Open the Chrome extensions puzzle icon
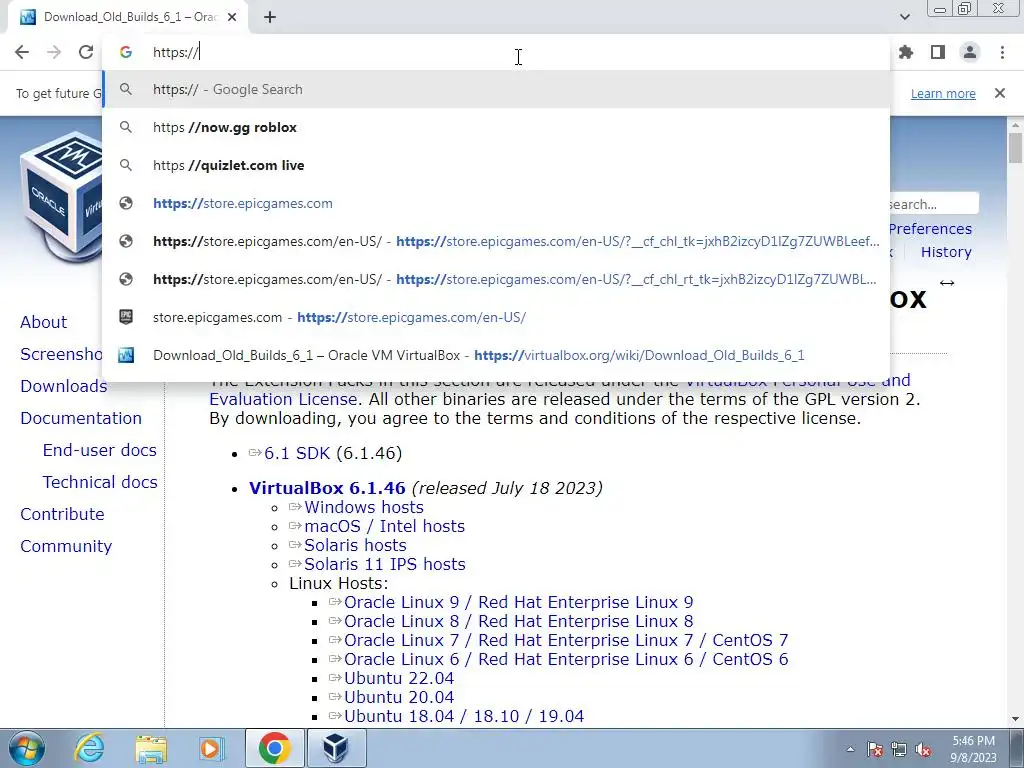Image resolution: width=1024 pixels, height=768 pixels. tap(906, 52)
